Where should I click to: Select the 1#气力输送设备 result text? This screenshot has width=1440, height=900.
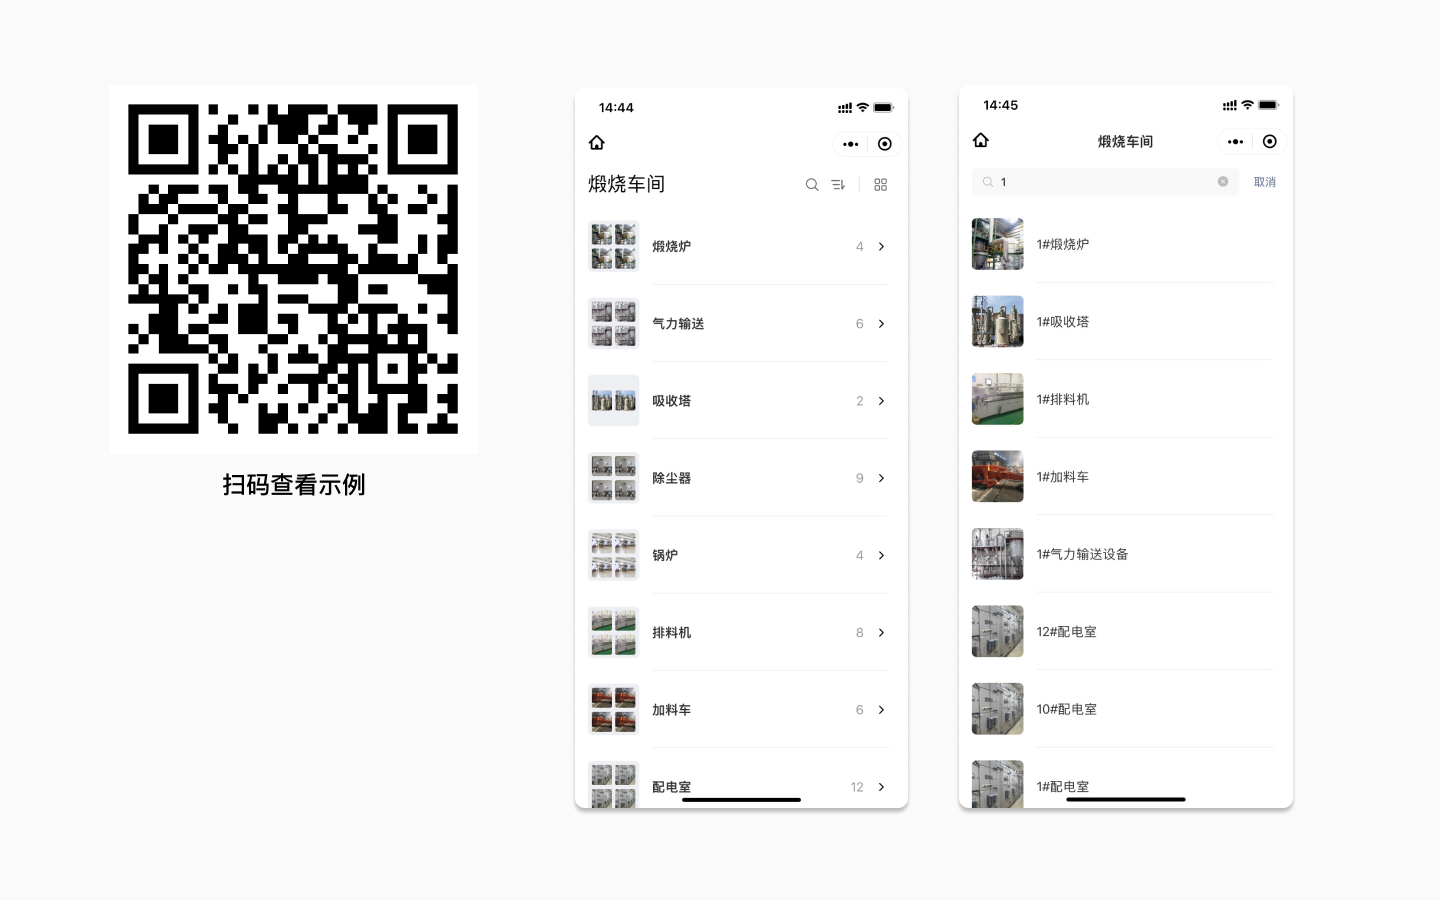click(x=1082, y=554)
